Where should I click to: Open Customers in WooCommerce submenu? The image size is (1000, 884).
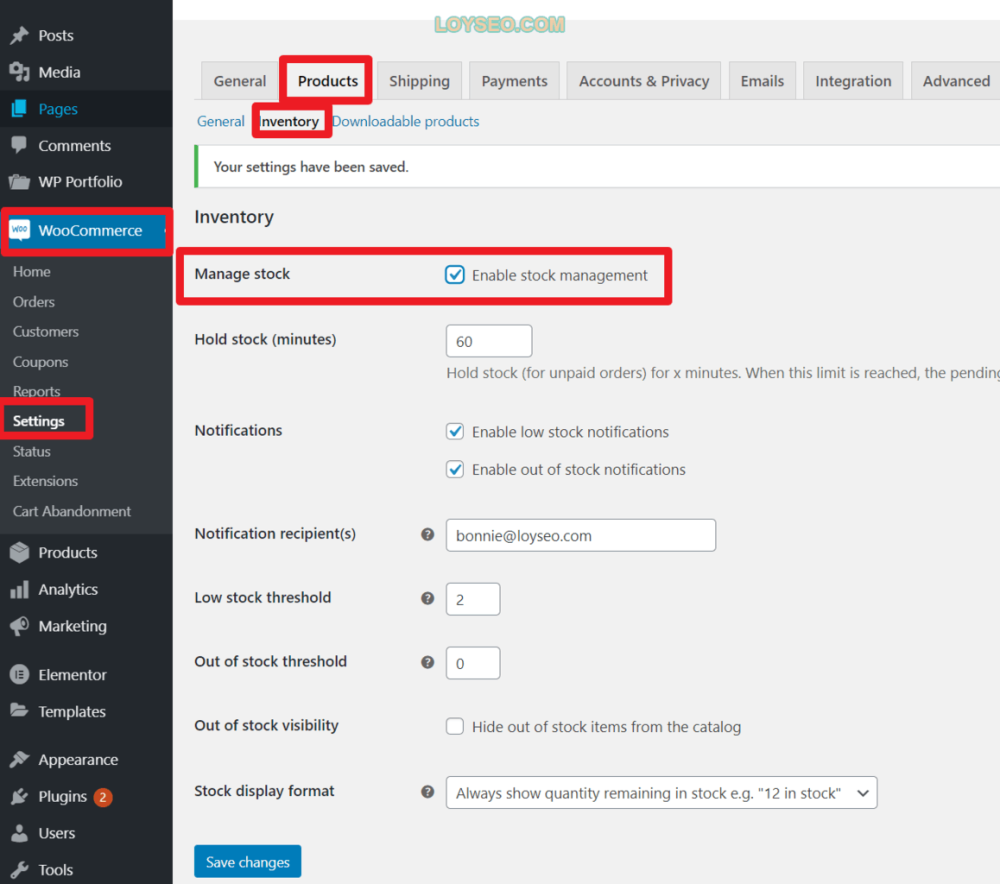pos(46,332)
